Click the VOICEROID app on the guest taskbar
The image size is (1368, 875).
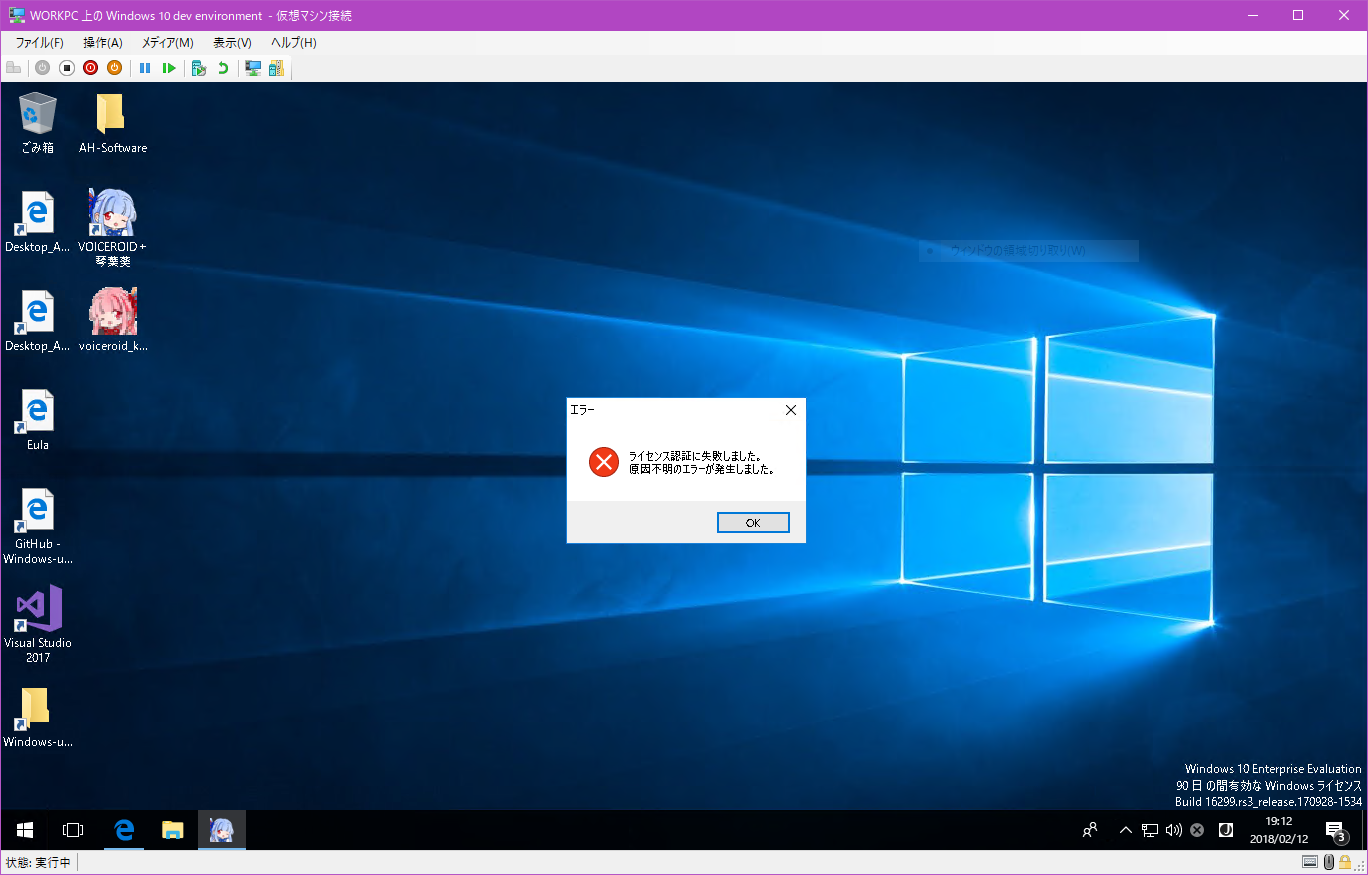pyautogui.click(x=222, y=830)
